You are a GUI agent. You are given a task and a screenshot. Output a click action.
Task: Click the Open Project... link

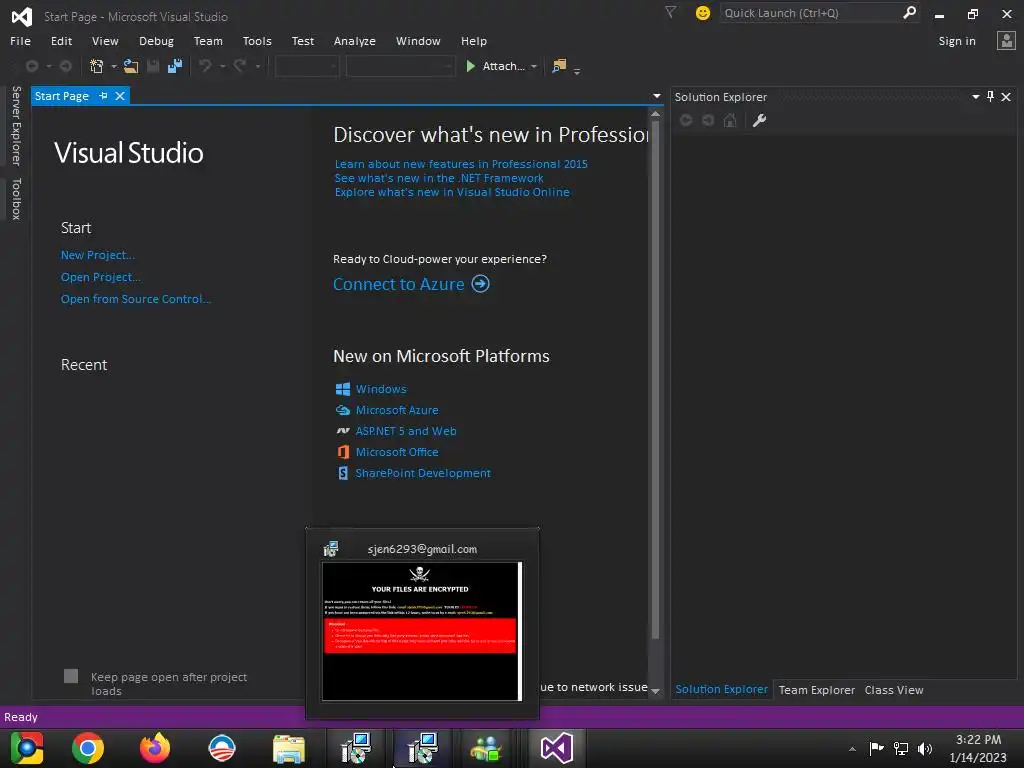coord(101,277)
